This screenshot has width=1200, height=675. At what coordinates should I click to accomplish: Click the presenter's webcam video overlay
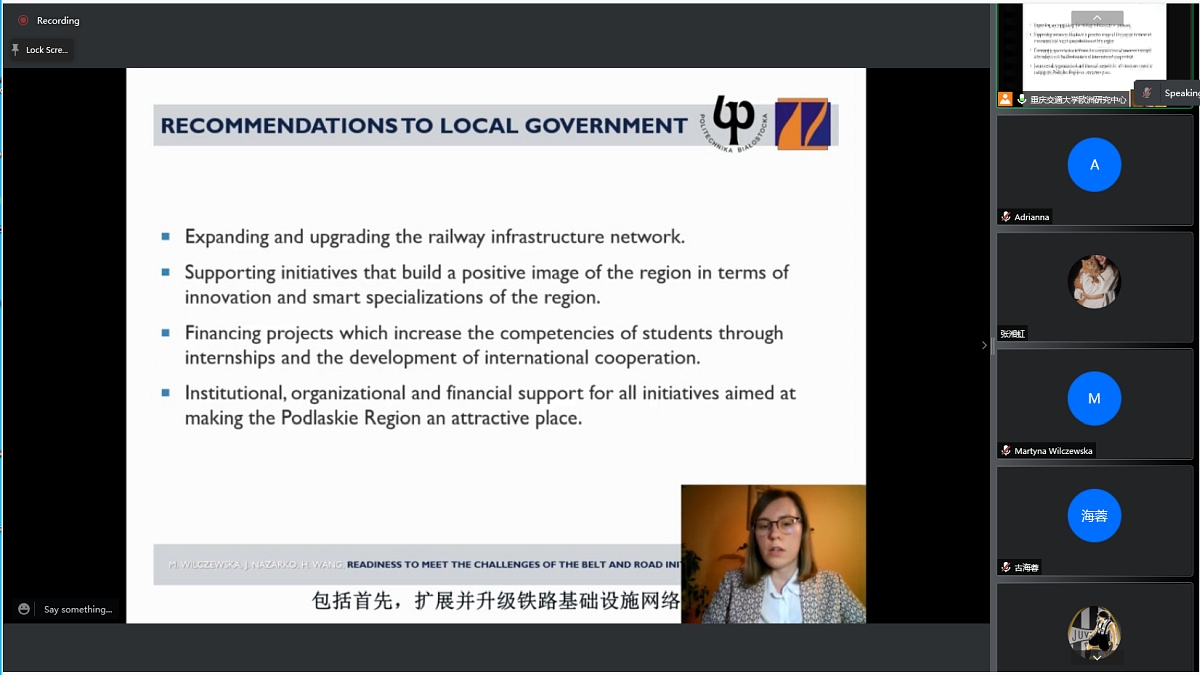773,554
